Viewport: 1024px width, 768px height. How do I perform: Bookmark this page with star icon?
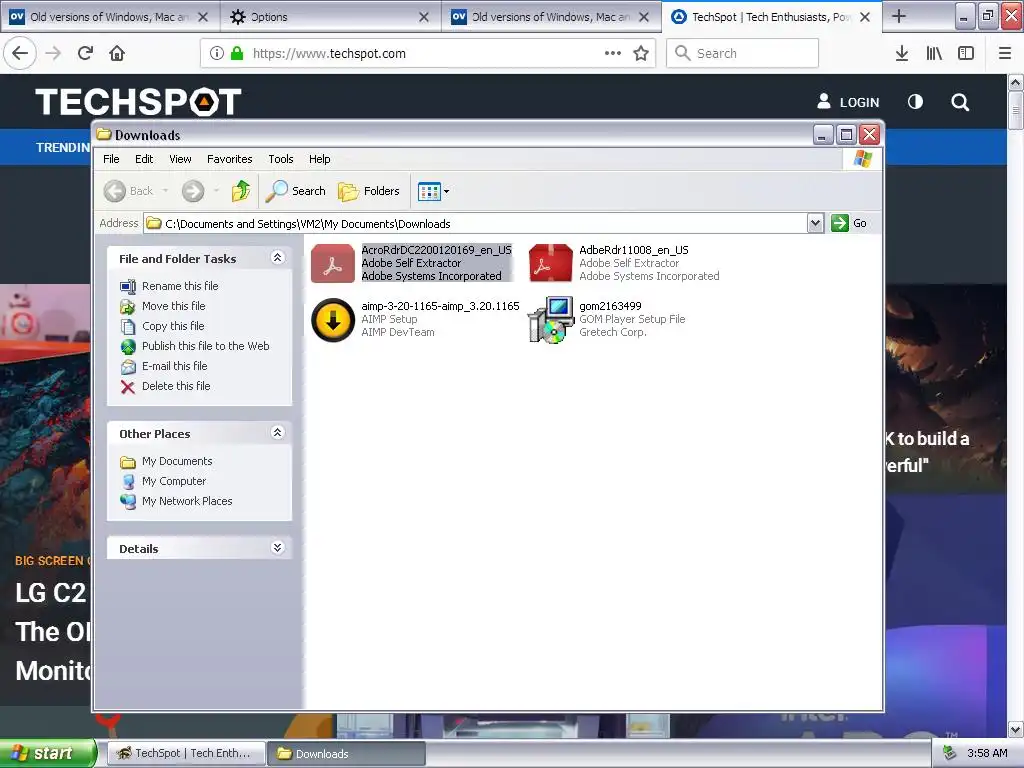(x=641, y=54)
